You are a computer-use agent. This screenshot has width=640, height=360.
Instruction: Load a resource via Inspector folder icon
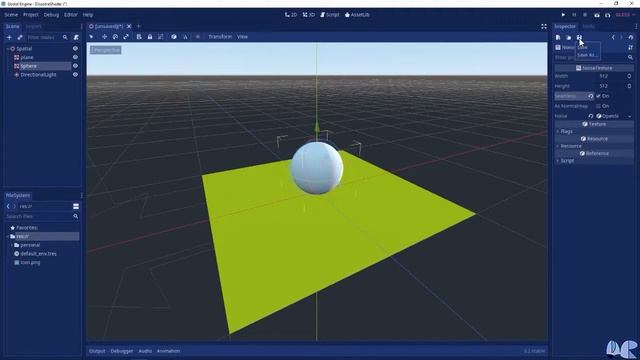[569, 38]
